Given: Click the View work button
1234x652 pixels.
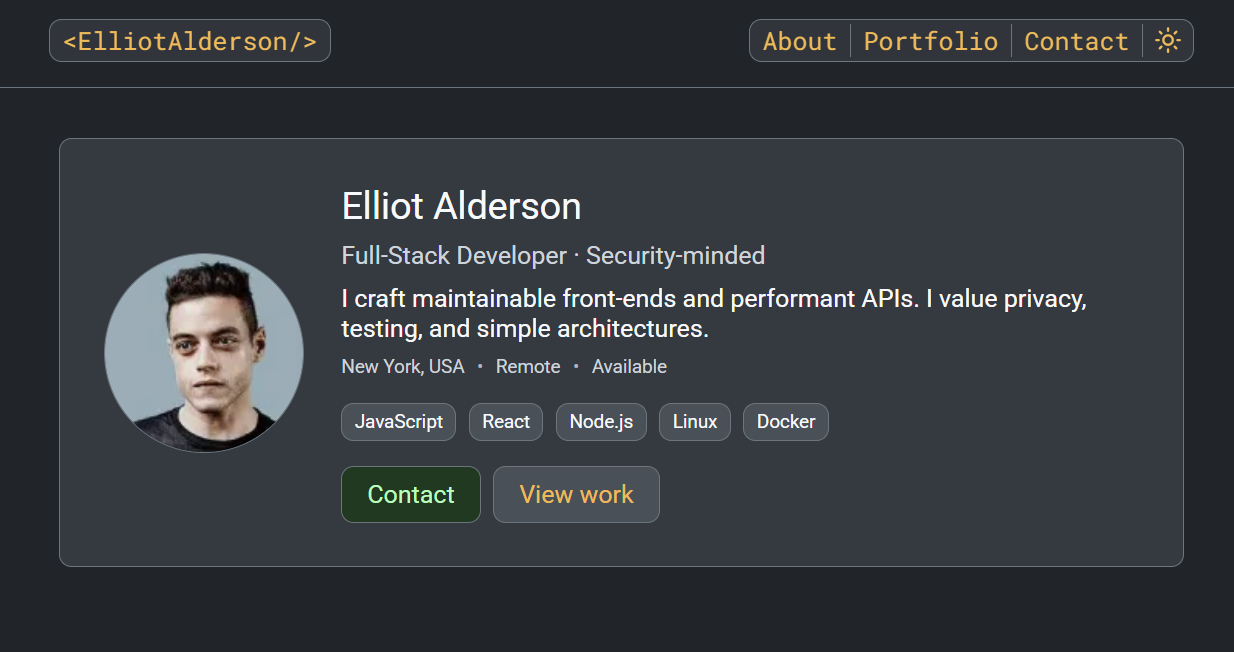Looking at the screenshot, I should tap(576, 494).
